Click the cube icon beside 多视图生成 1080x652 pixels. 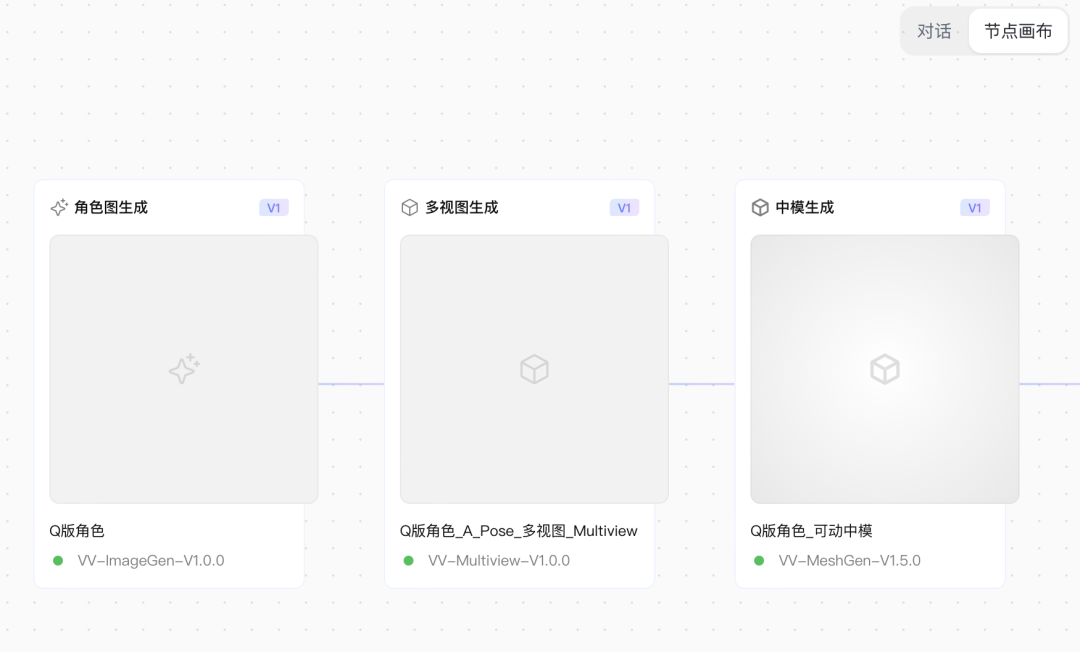point(410,207)
